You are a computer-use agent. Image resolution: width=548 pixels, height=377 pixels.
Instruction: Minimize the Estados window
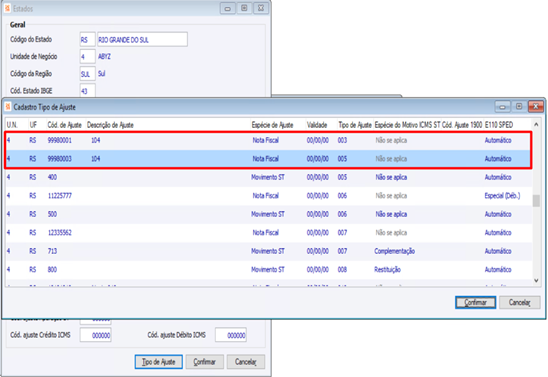[x=228, y=8]
